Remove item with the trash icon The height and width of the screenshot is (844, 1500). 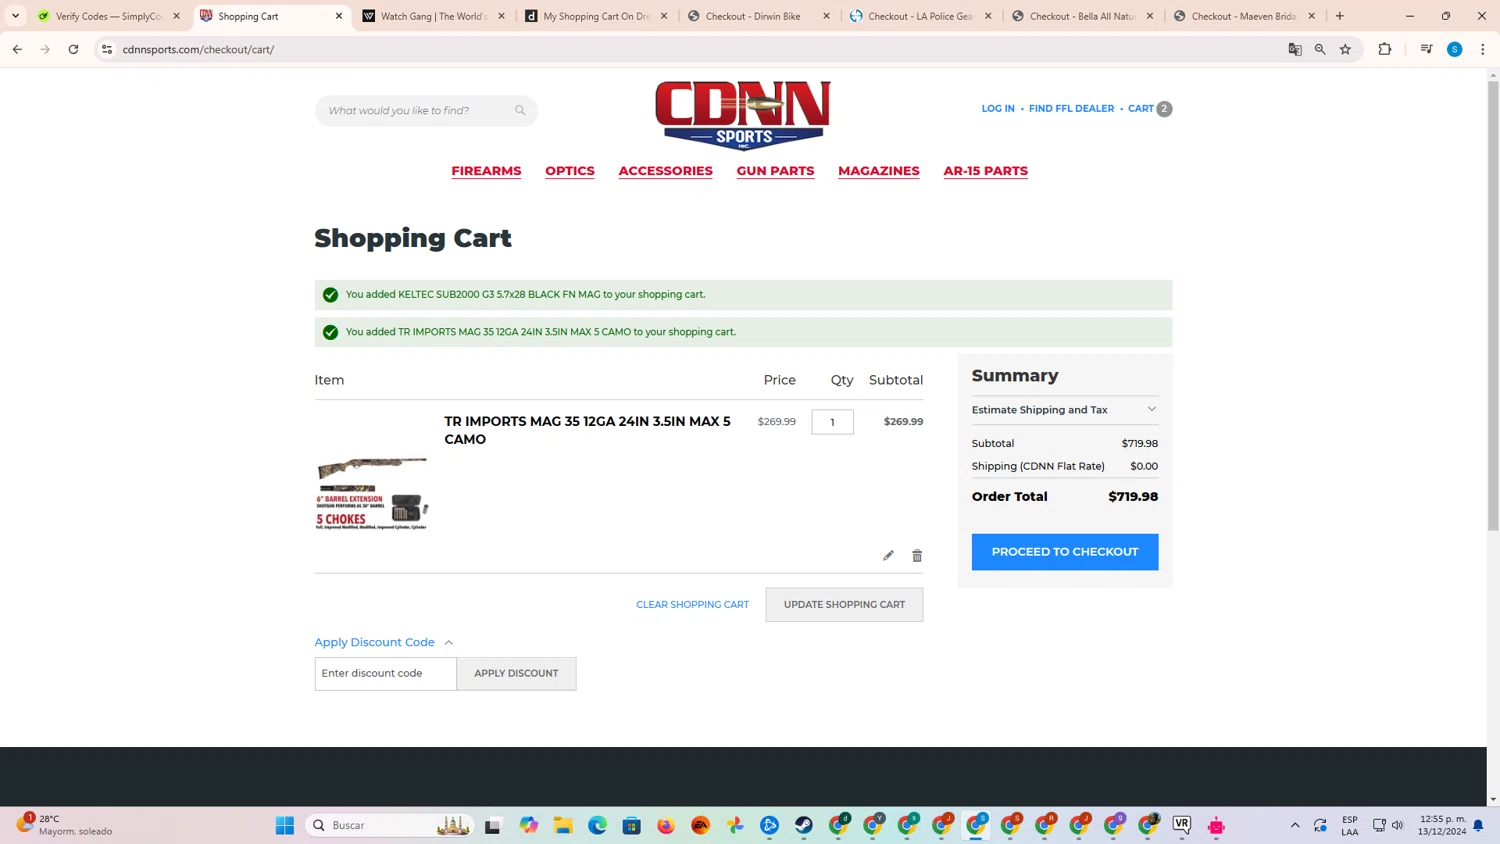click(x=917, y=555)
